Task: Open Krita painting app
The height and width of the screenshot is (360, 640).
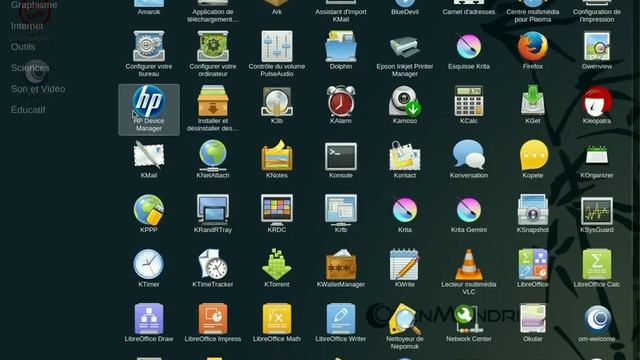Action: [x=404, y=214]
